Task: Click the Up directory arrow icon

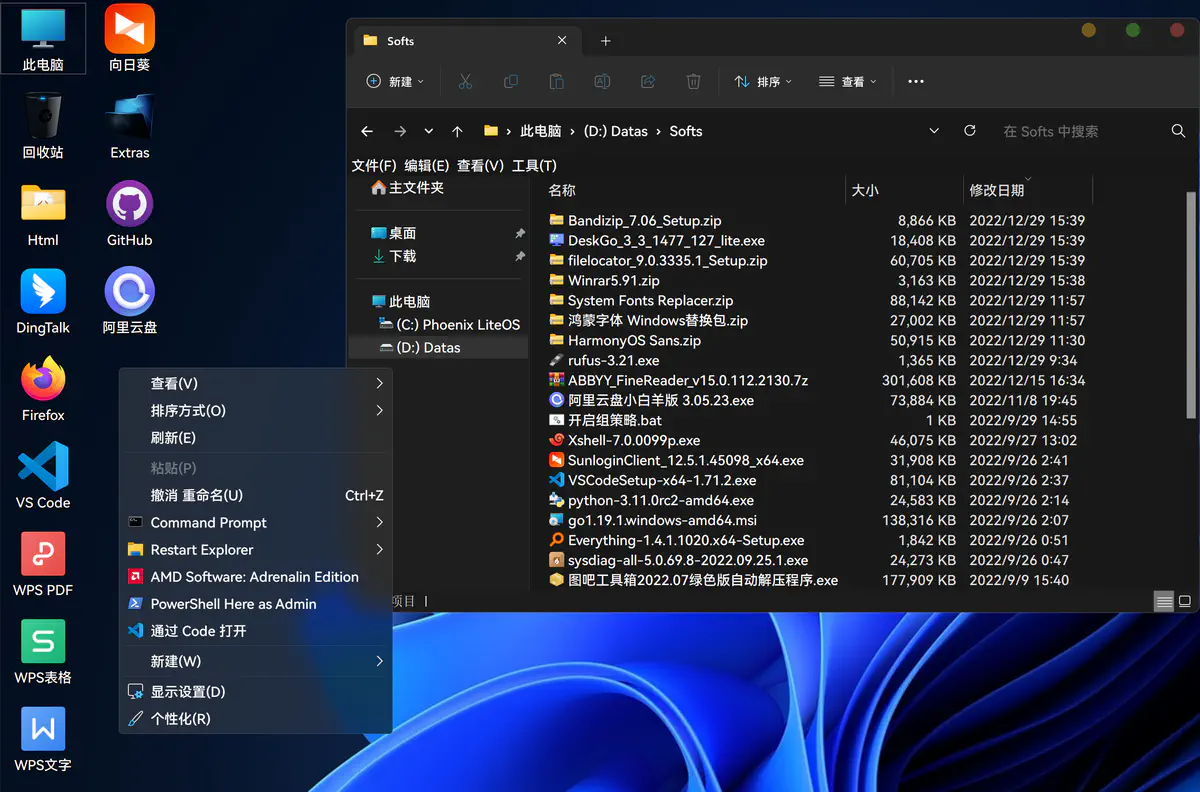Action: (457, 131)
